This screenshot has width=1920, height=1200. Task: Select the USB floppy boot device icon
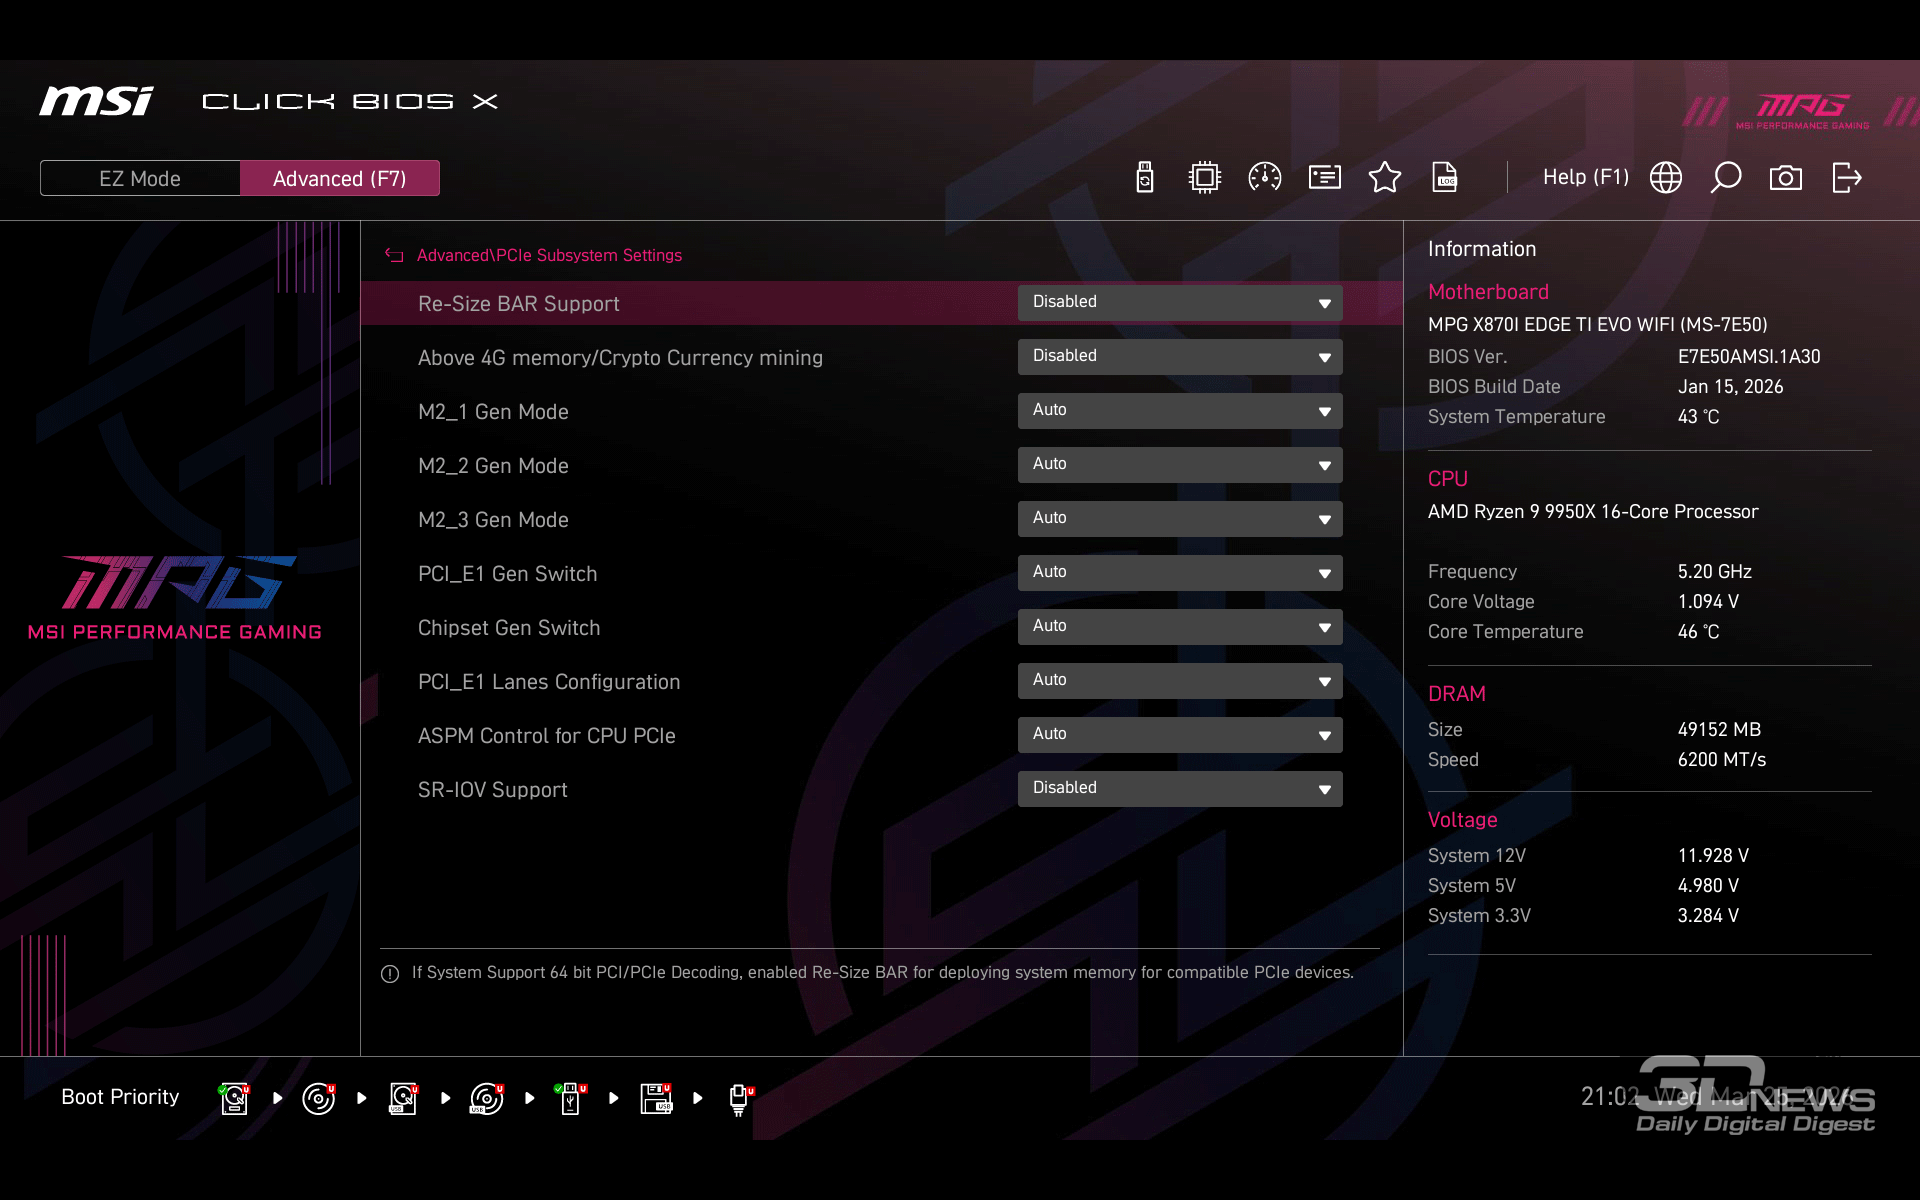[x=656, y=1098]
